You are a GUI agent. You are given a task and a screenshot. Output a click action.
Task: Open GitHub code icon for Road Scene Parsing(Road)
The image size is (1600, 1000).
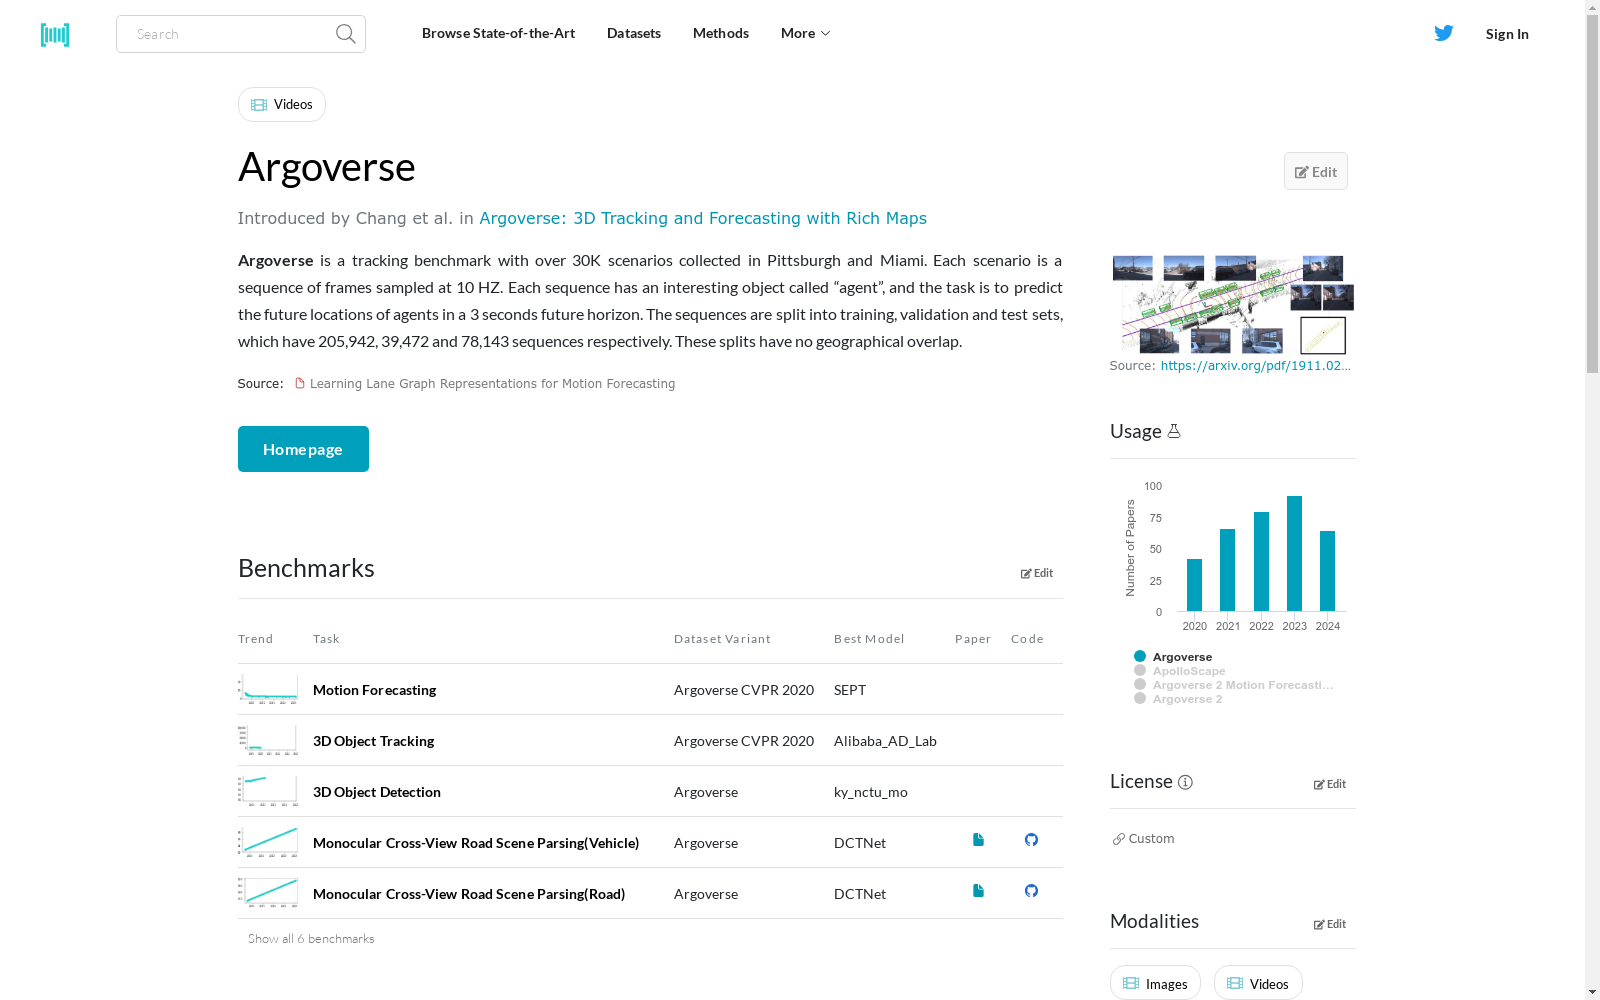pos(1031,891)
